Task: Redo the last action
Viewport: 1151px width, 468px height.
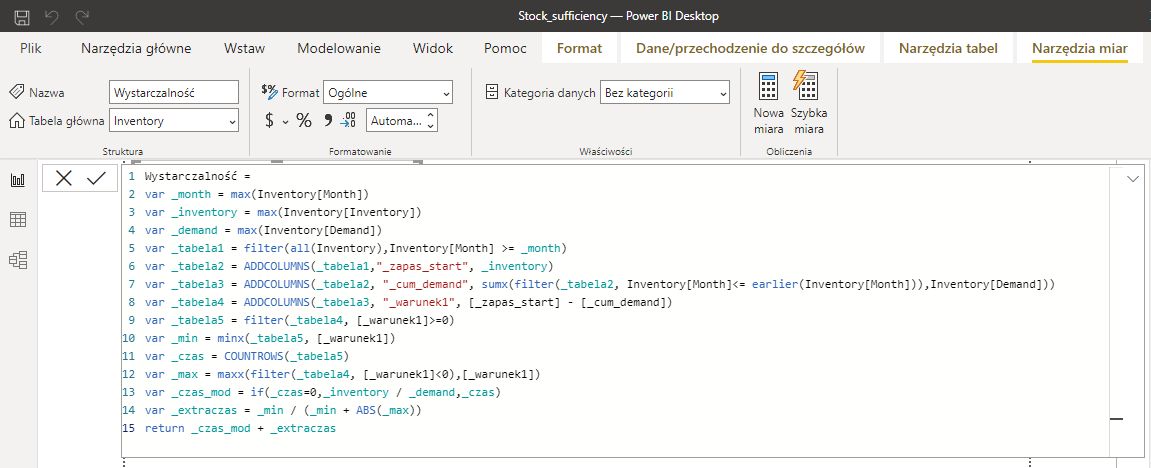Action: click(82, 15)
